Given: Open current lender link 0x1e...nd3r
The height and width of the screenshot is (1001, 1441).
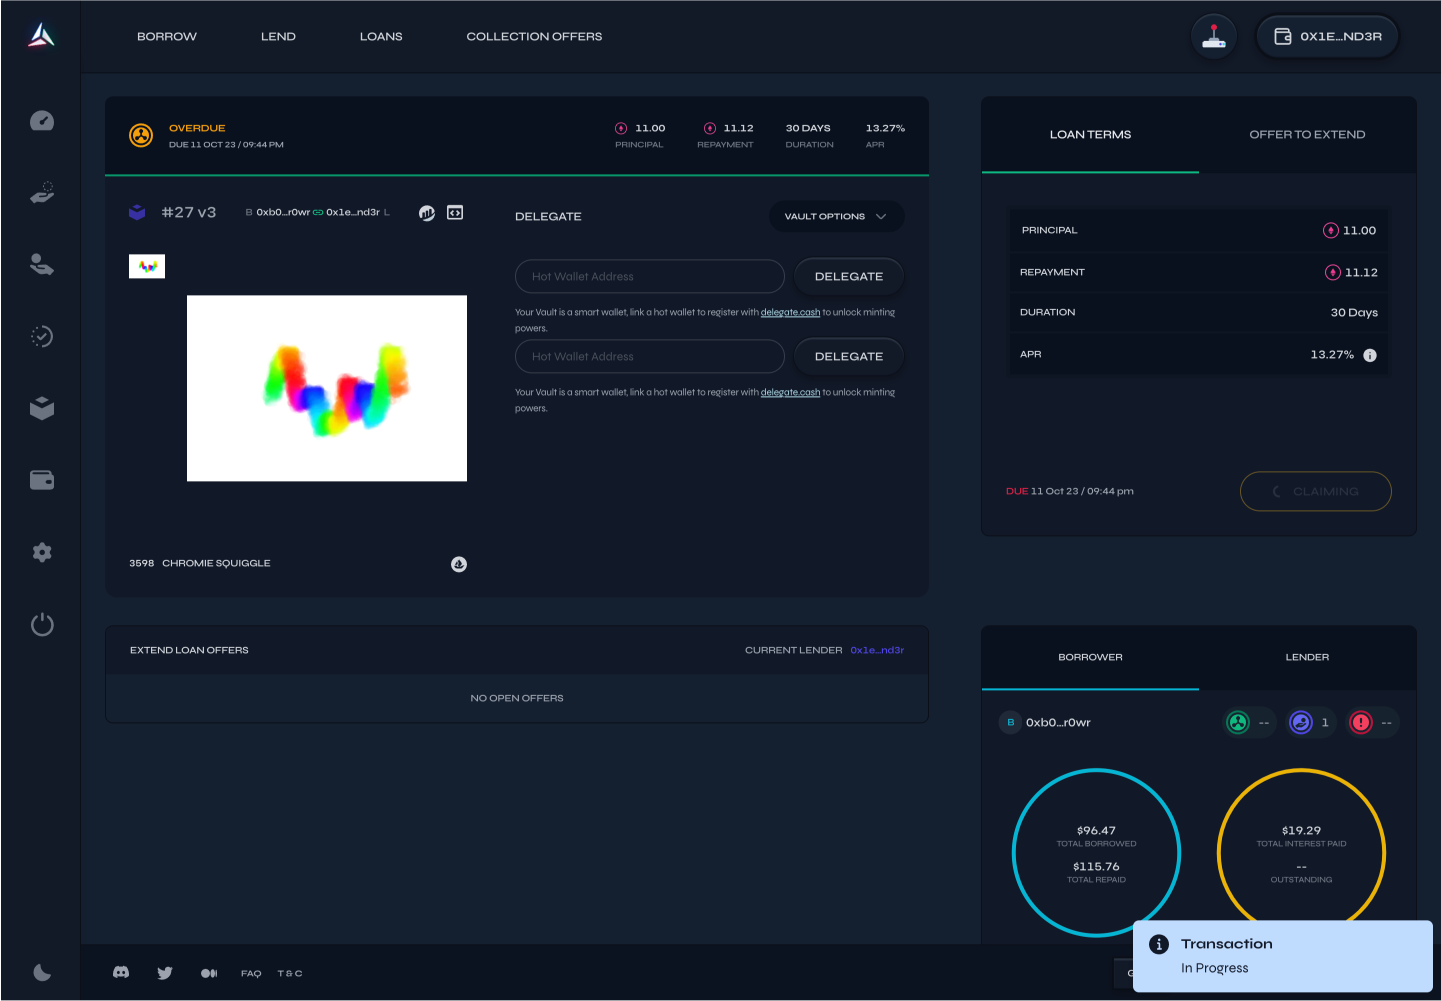Looking at the screenshot, I should point(877,650).
